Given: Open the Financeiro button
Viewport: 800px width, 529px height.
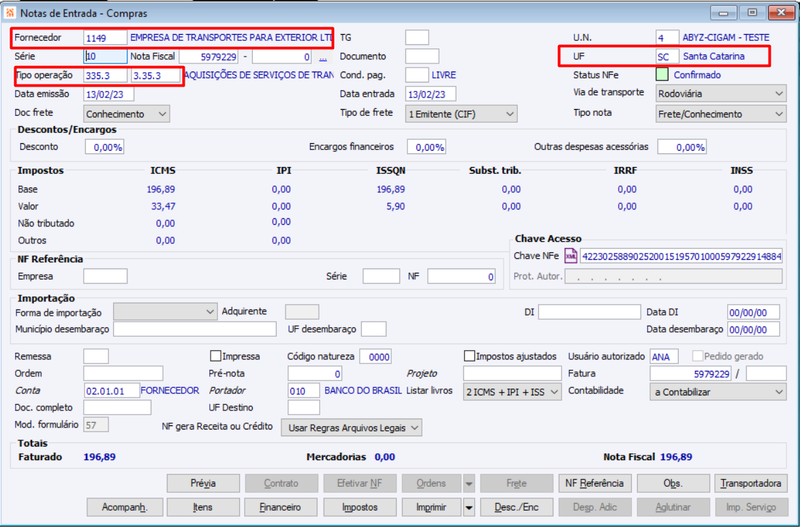Looking at the screenshot, I should [281, 507].
